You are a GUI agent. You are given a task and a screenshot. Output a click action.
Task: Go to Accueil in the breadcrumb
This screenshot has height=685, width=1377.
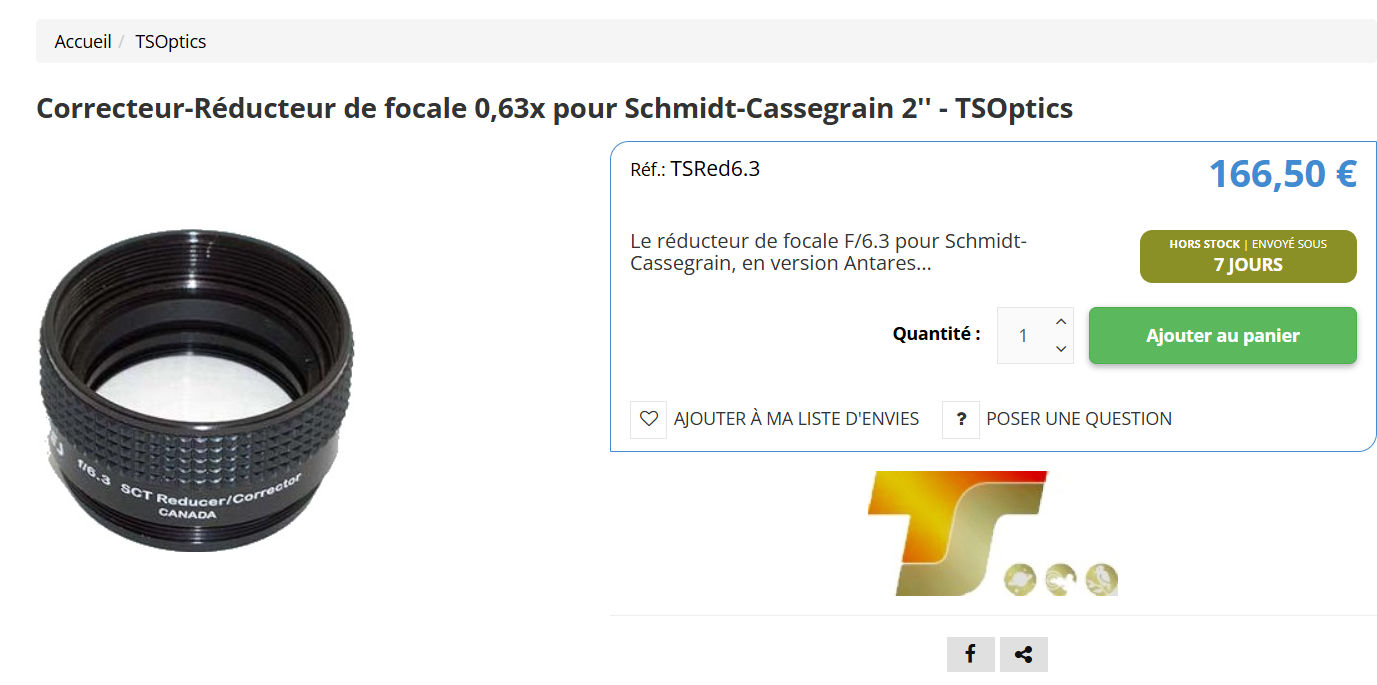click(x=83, y=42)
